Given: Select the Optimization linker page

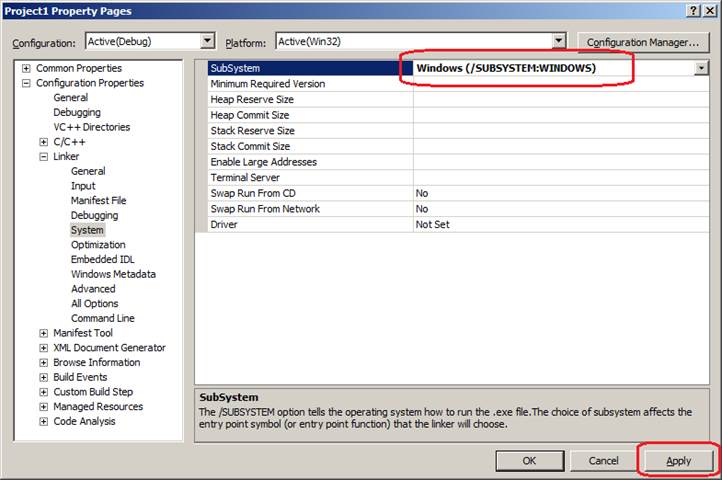Looking at the screenshot, I should pyautogui.click(x=98, y=245).
